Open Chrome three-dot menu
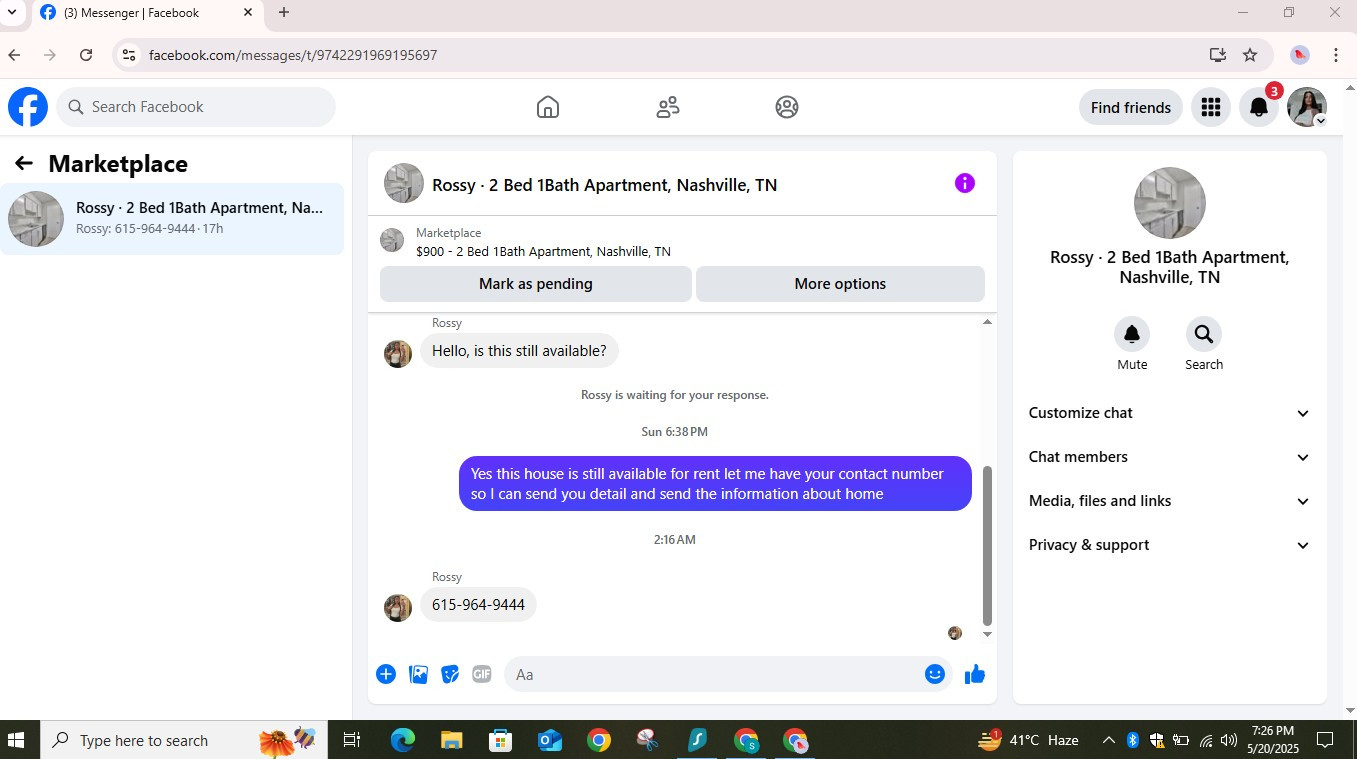Screen dimensions: 1357x759 (x=1336, y=55)
